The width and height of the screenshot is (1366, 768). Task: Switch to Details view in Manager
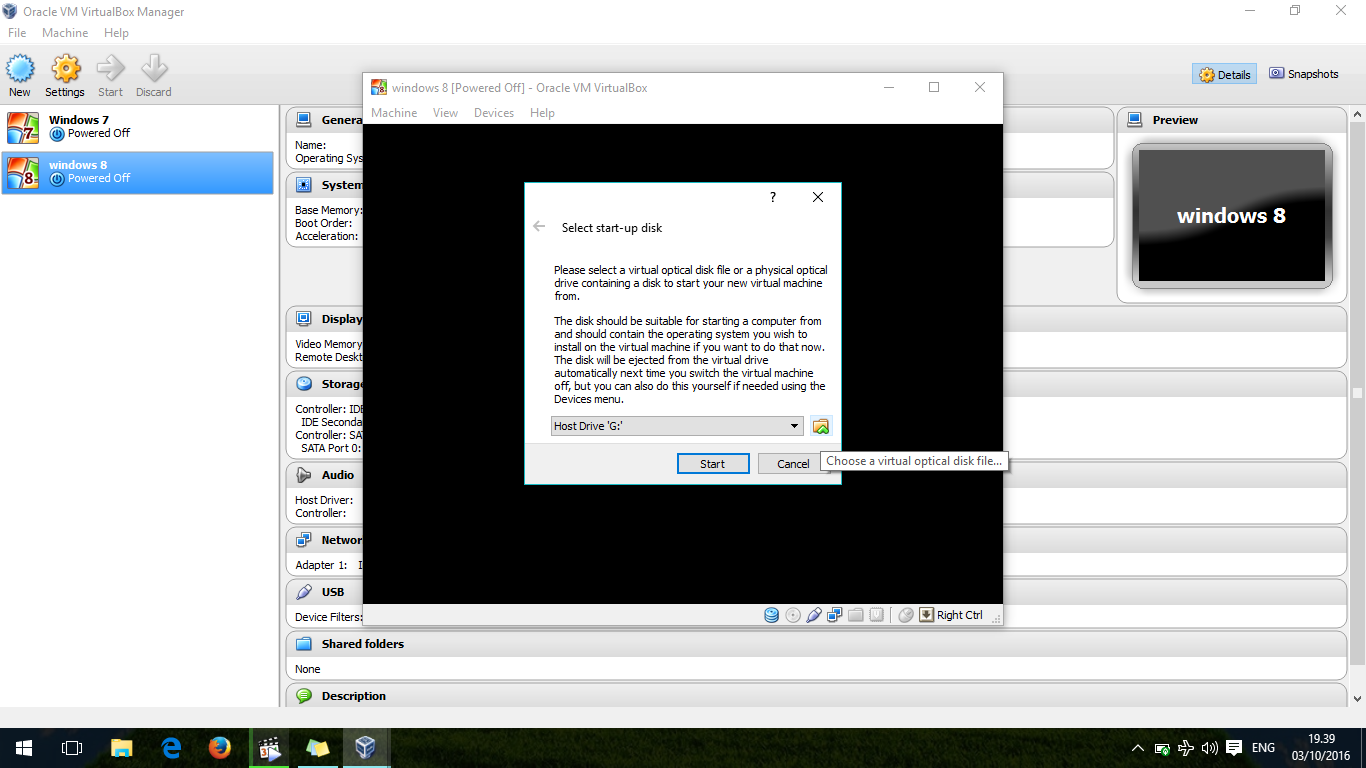coord(1225,74)
